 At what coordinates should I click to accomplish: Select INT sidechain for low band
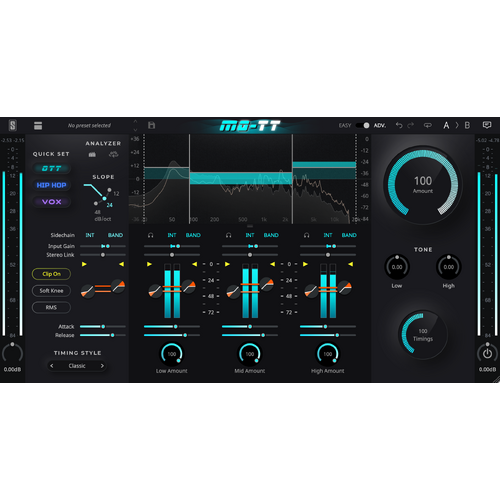coord(172,235)
